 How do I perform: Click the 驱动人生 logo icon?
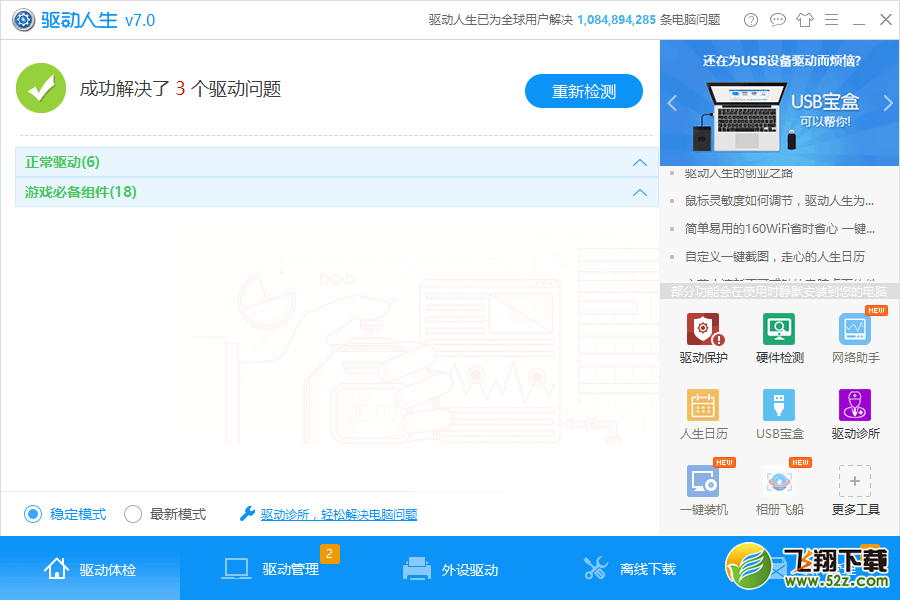(24, 20)
